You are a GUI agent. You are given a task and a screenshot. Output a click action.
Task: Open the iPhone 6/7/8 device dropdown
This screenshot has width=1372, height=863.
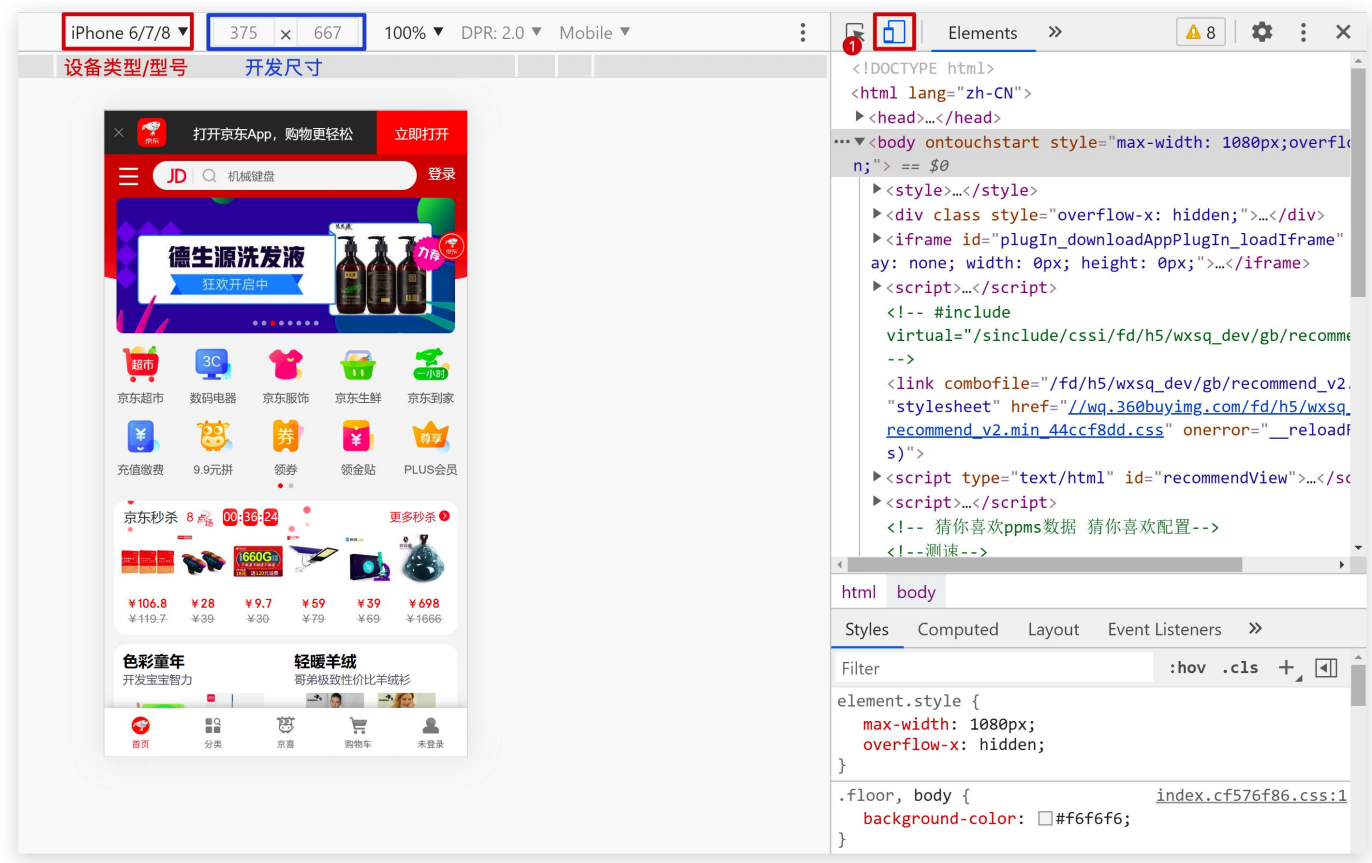tap(128, 33)
